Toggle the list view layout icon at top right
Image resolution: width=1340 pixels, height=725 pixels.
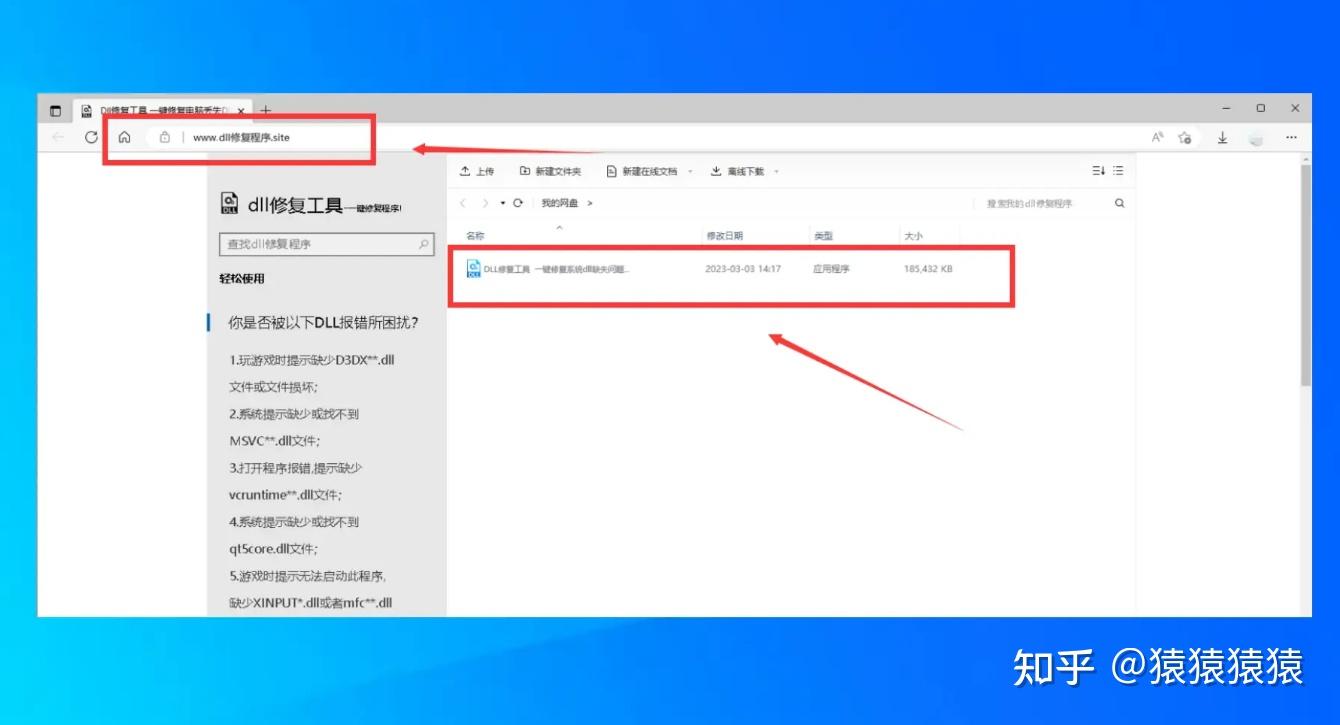coord(1117,170)
